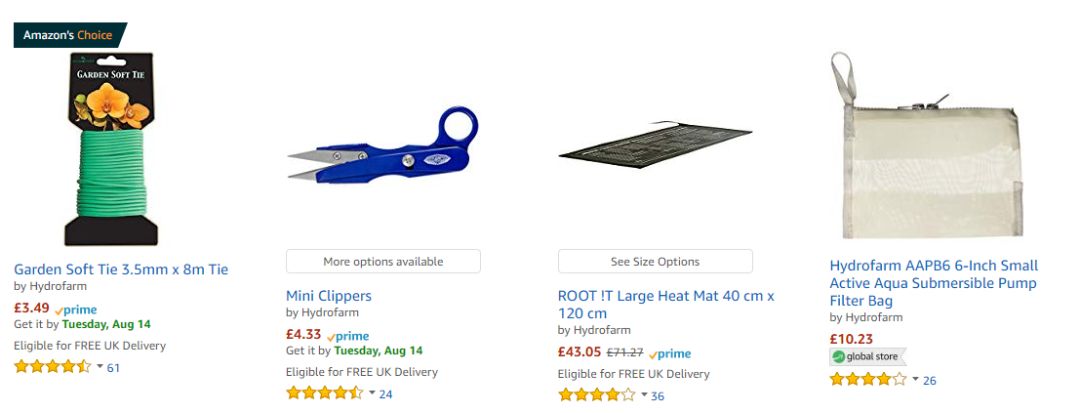Expand rating breakdown arrow next to 61 reviews
This screenshot has height=413, width=1080.
pos(100,367)
